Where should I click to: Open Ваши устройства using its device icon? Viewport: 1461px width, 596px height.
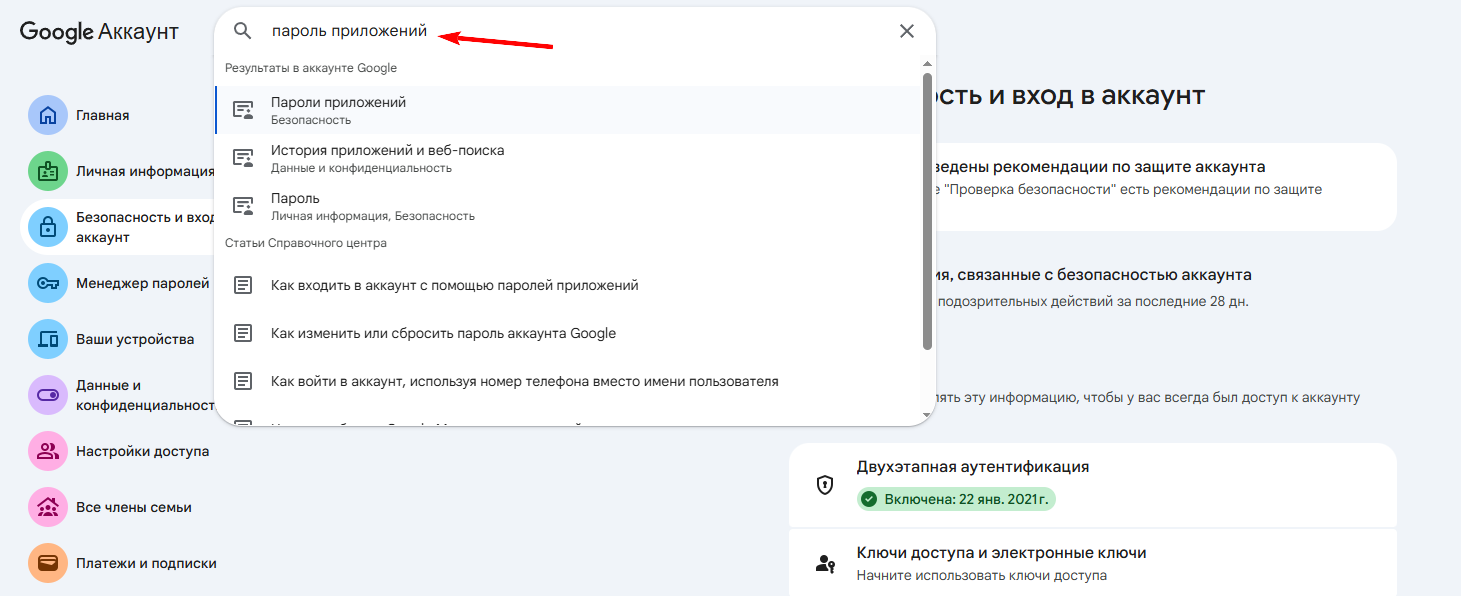[x=48, y=338]
